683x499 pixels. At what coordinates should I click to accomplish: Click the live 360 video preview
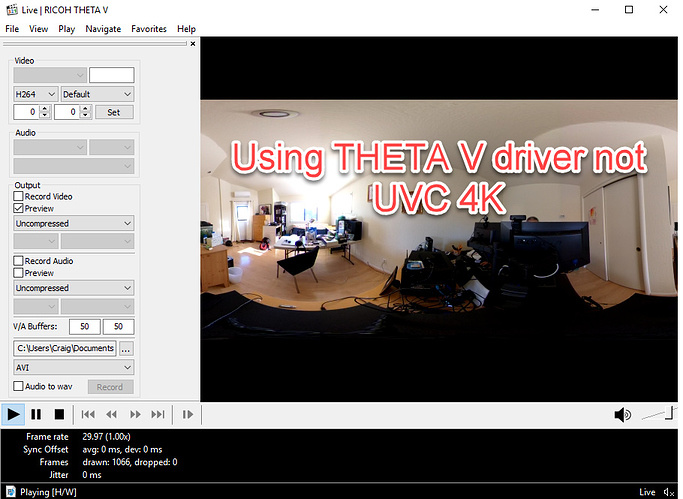point(439,220)
